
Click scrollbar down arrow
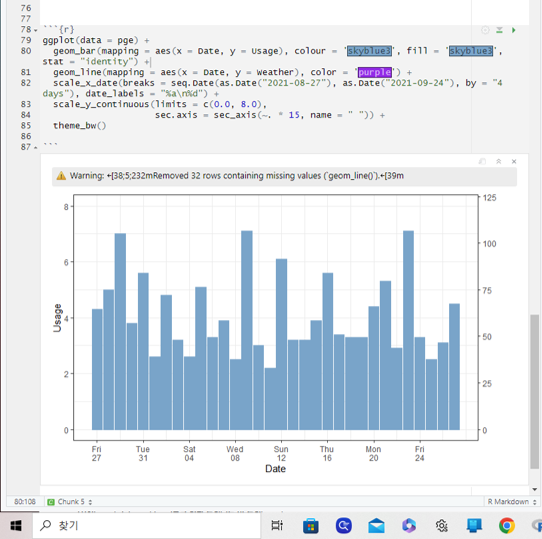pos(534,489)
